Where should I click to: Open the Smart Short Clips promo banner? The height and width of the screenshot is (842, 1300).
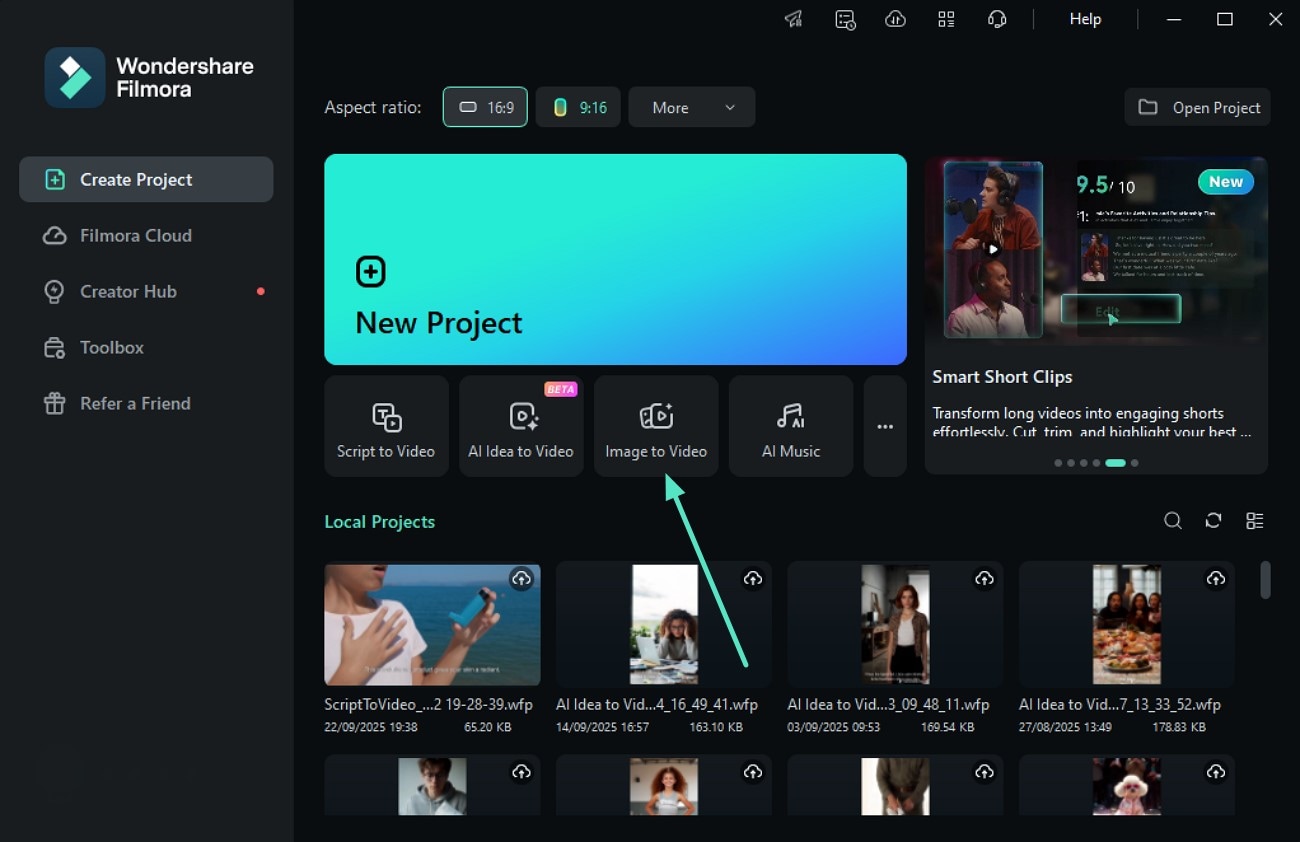pos(1096,315)
